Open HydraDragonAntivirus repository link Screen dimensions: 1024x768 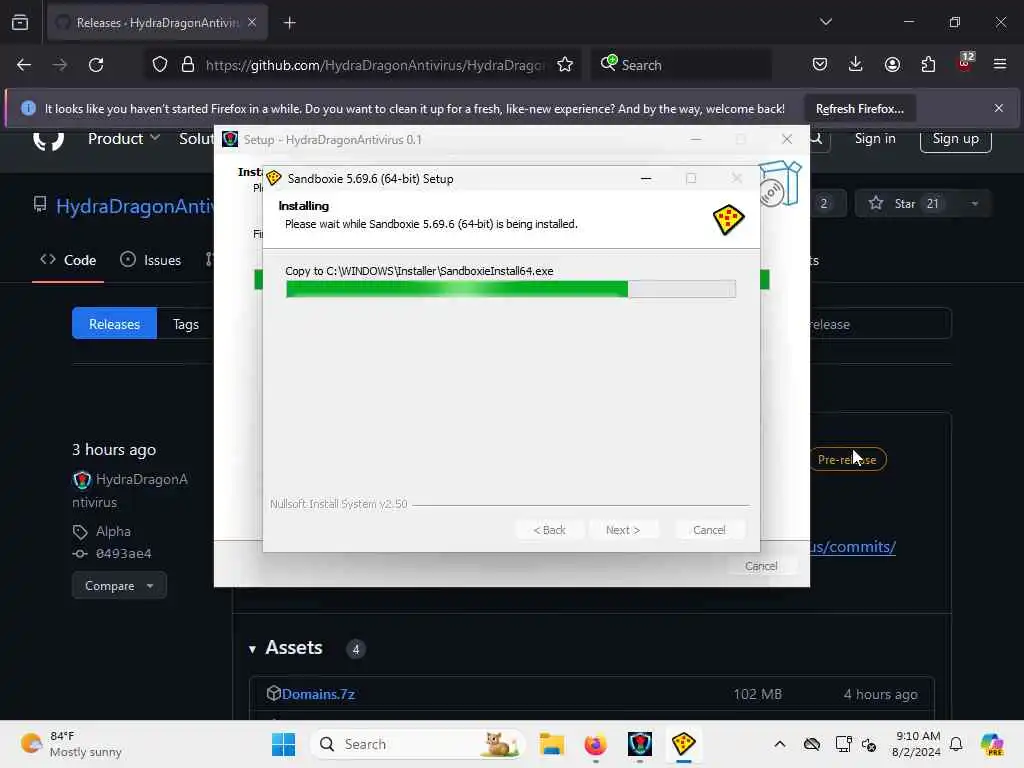(x=135, y=206)
